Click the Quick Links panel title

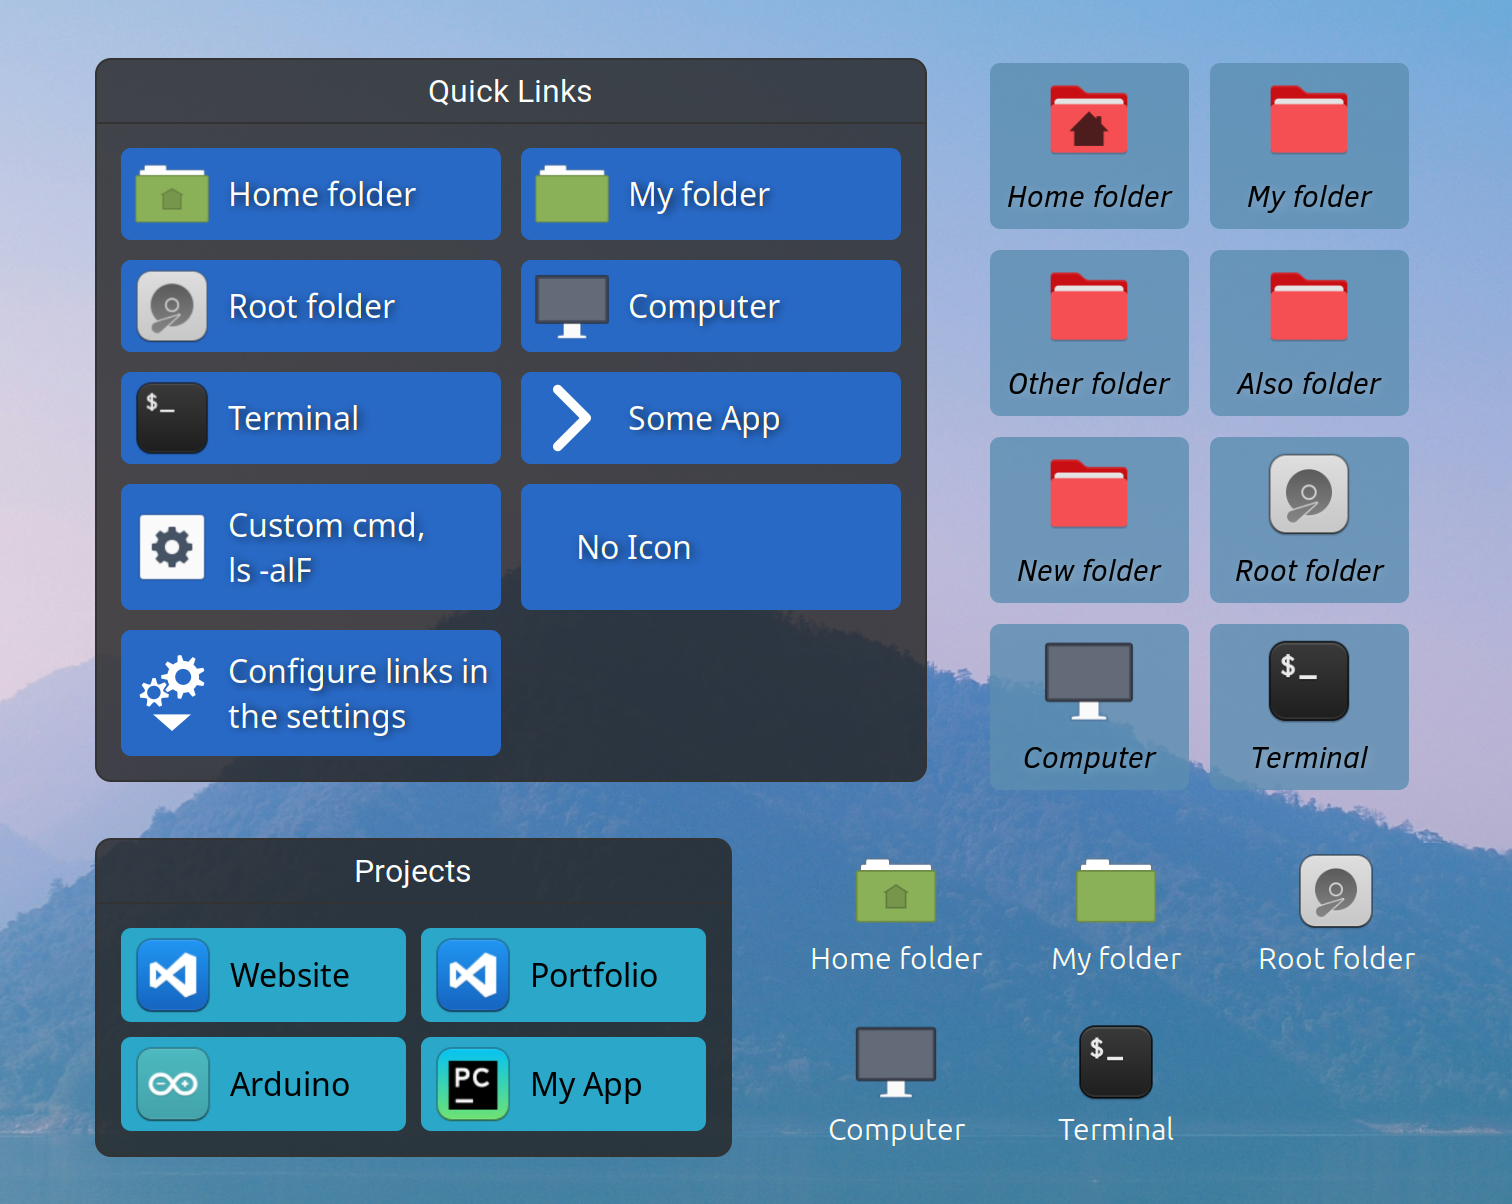pyautogui.click(x=510, y=91)
